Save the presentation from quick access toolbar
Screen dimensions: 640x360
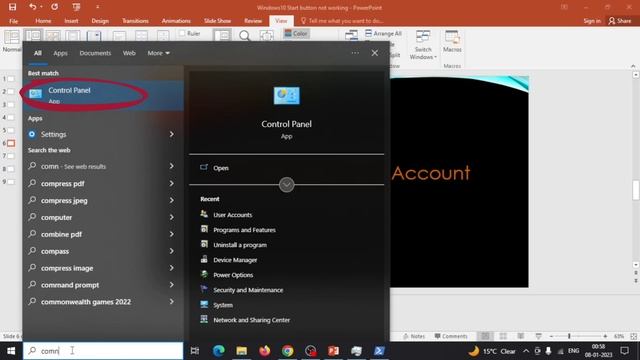[x=12, y=7]
